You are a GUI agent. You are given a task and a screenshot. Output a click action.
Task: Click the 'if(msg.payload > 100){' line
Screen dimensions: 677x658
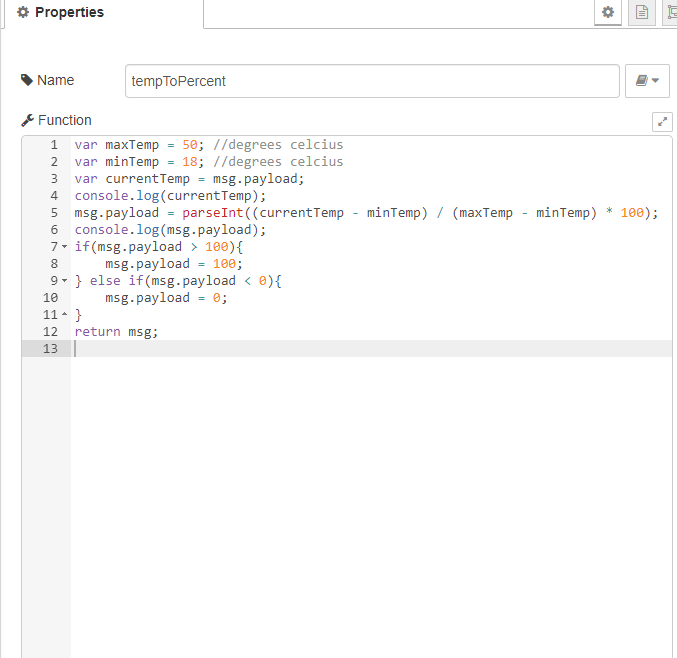point(158,247)
